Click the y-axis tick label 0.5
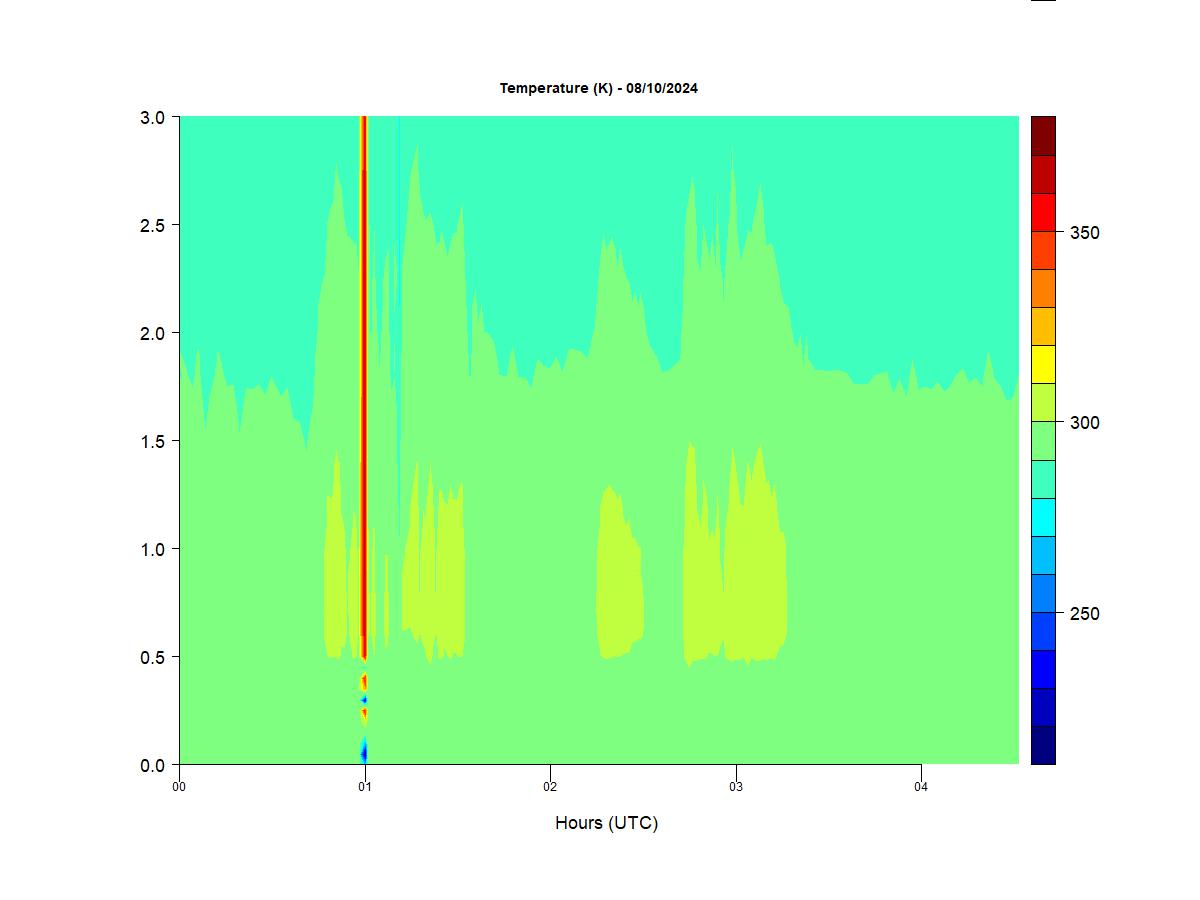 153,657
